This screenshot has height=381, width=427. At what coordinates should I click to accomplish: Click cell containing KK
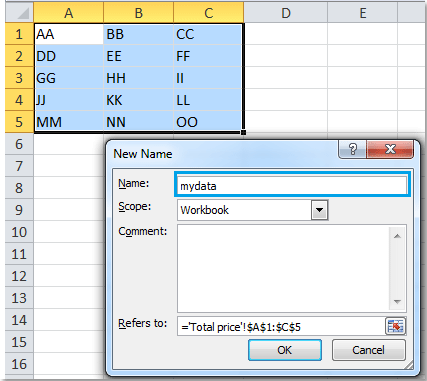[139, 100]
